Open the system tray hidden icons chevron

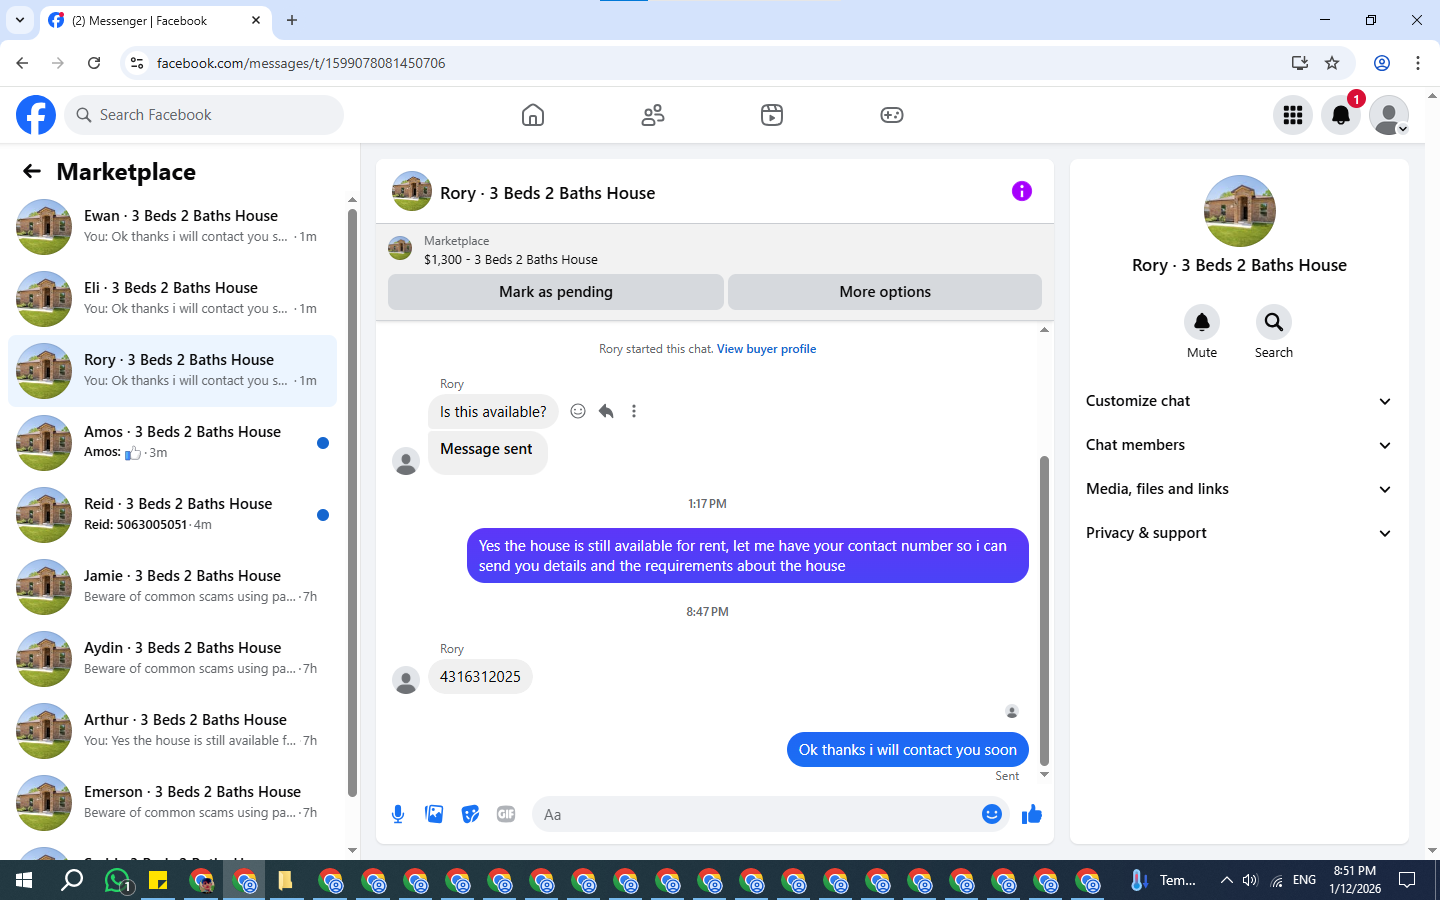(x=1226, y=881)
